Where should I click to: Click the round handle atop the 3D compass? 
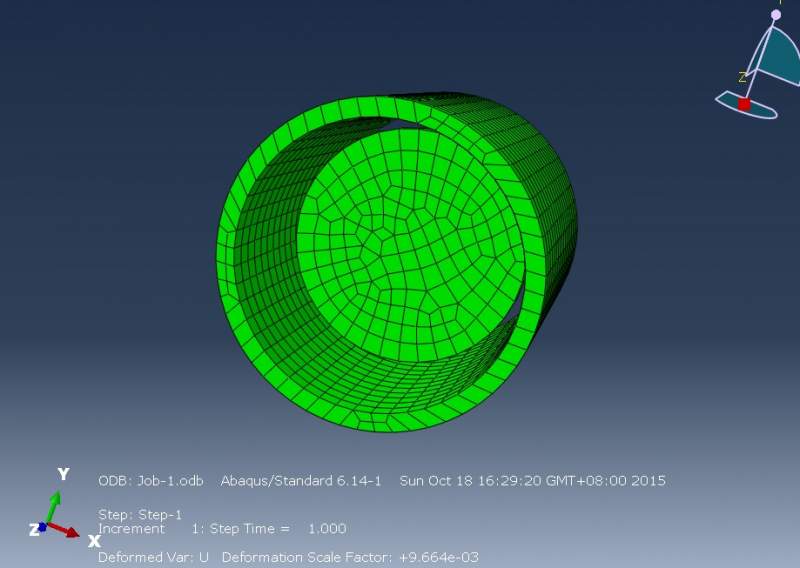pos(776,15)
